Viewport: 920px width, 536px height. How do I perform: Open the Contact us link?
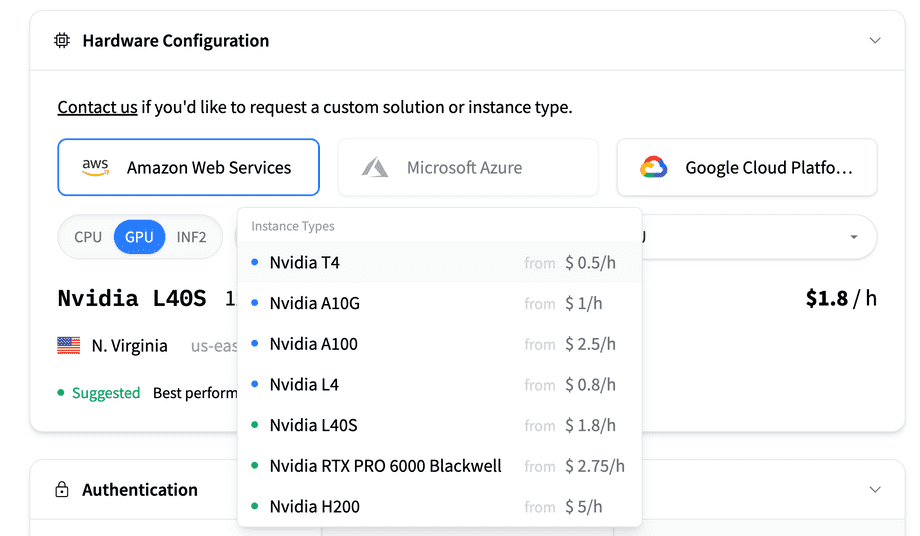click(97, 107)
